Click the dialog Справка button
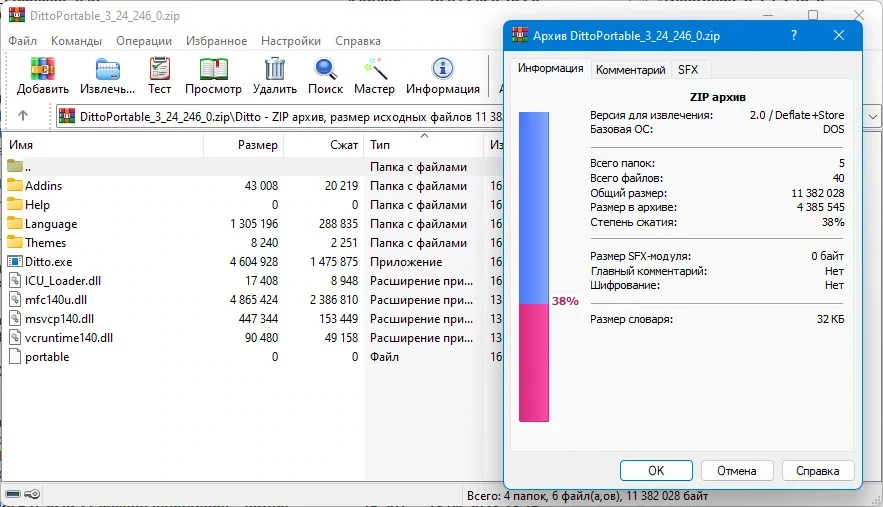Screen dimensions: 883x507 tap(818, 471)
